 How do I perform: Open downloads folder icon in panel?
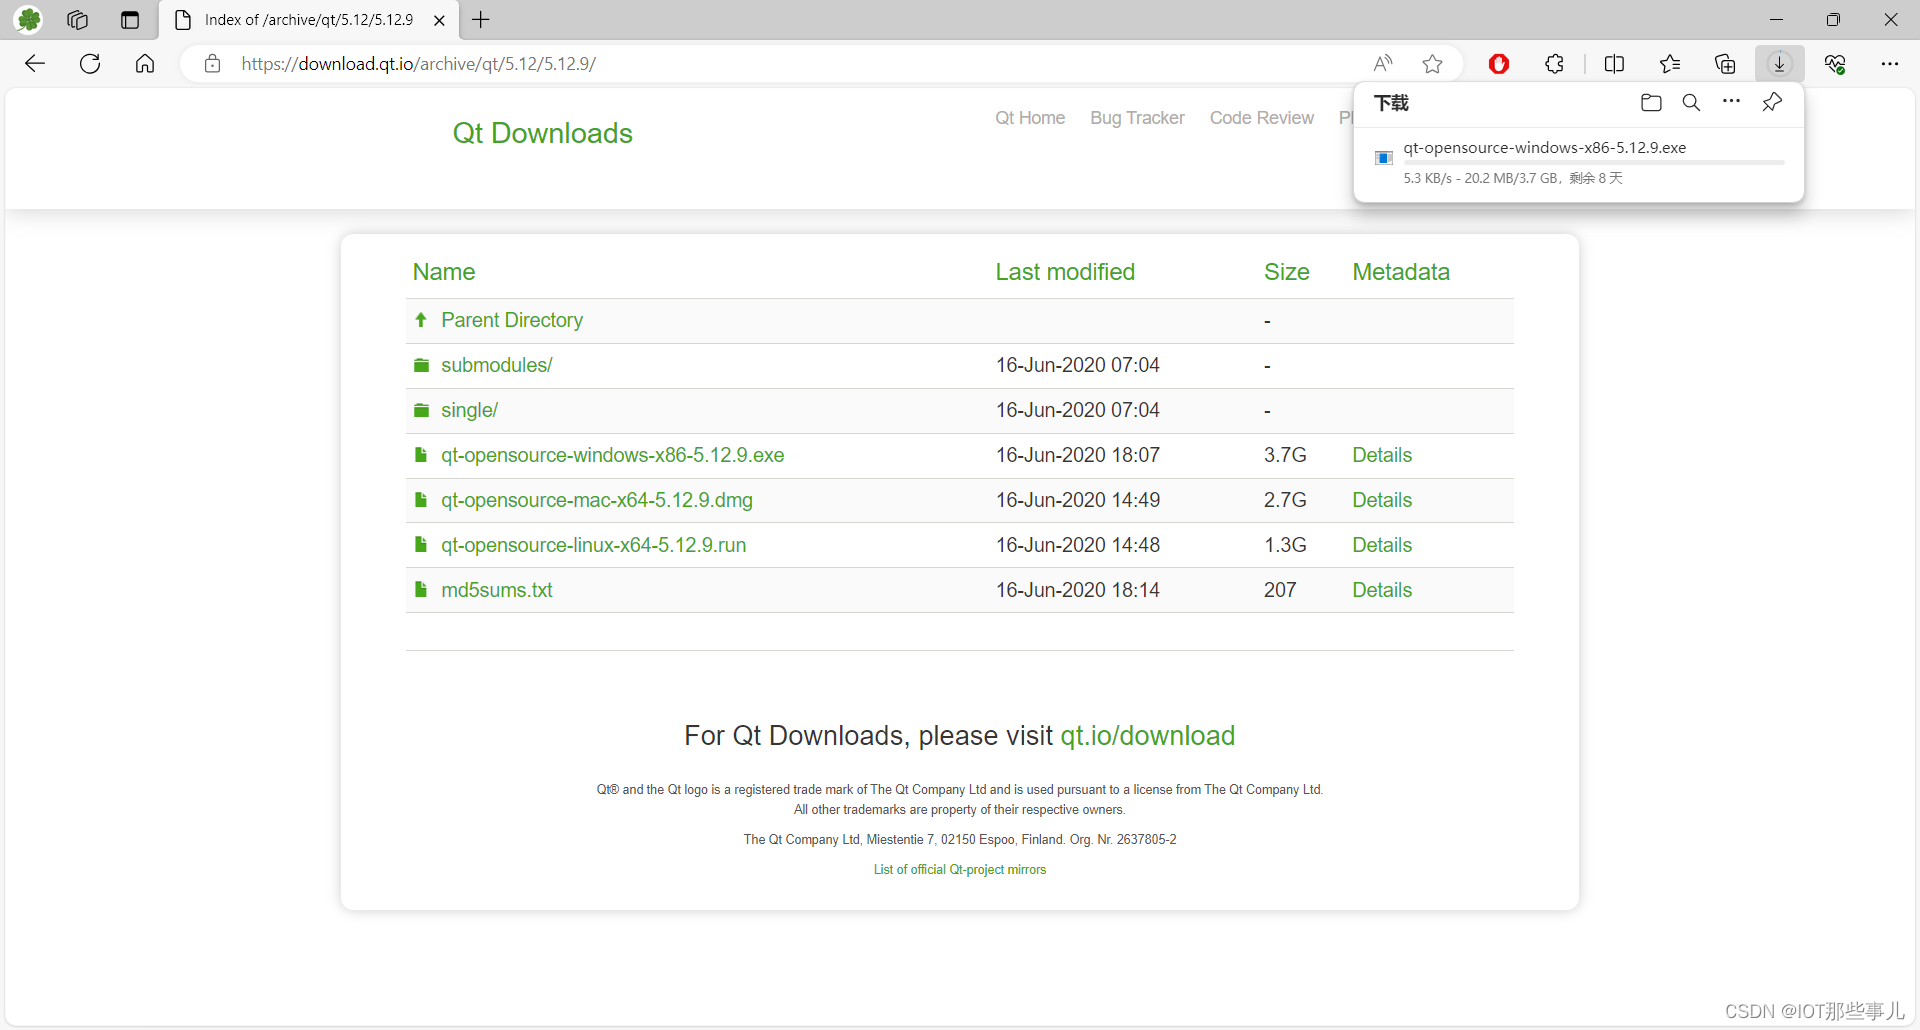1651,102
